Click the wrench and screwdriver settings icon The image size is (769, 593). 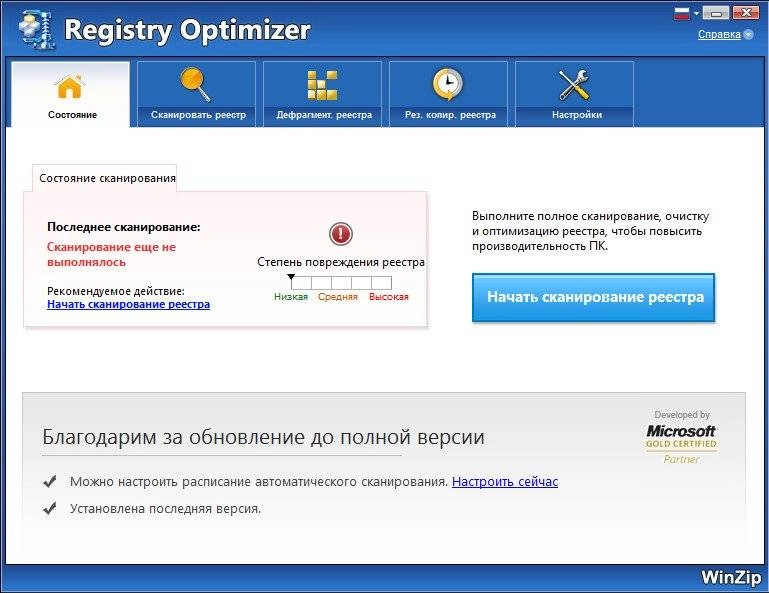574,85
